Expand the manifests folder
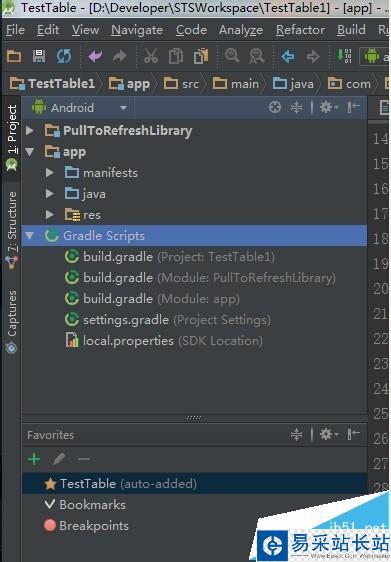The image size is (391, 562). click(50, 173)
